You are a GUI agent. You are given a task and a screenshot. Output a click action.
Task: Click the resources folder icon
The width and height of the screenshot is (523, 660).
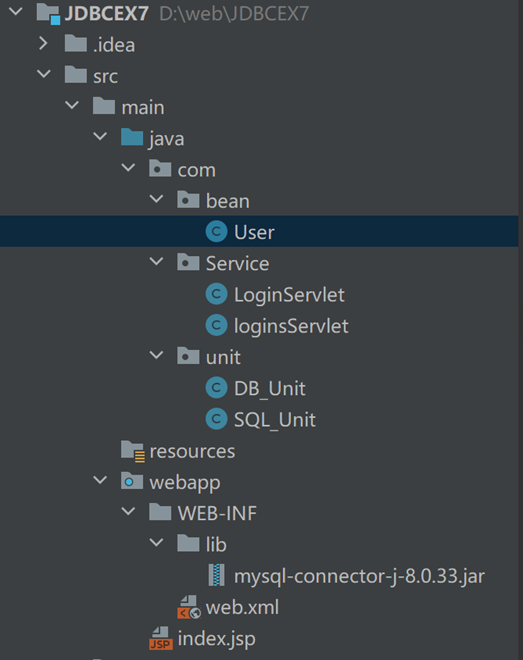(x=133, y=451)
